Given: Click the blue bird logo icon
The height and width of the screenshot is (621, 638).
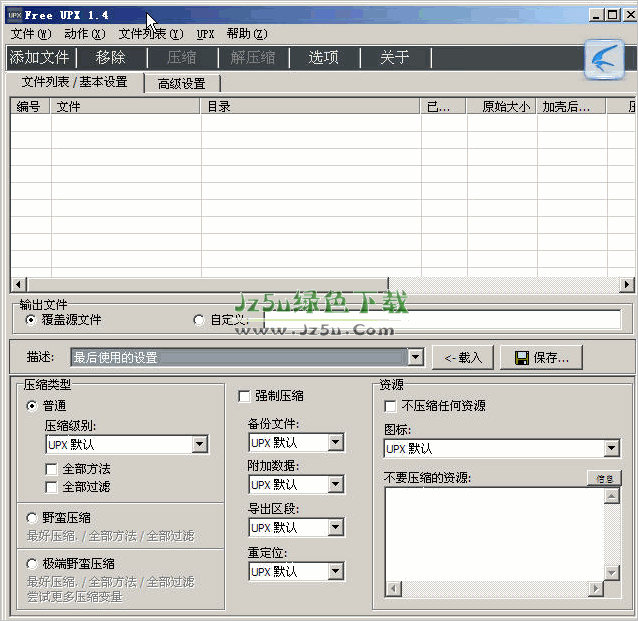Looking at the screenshot, I should coord(604,59).
